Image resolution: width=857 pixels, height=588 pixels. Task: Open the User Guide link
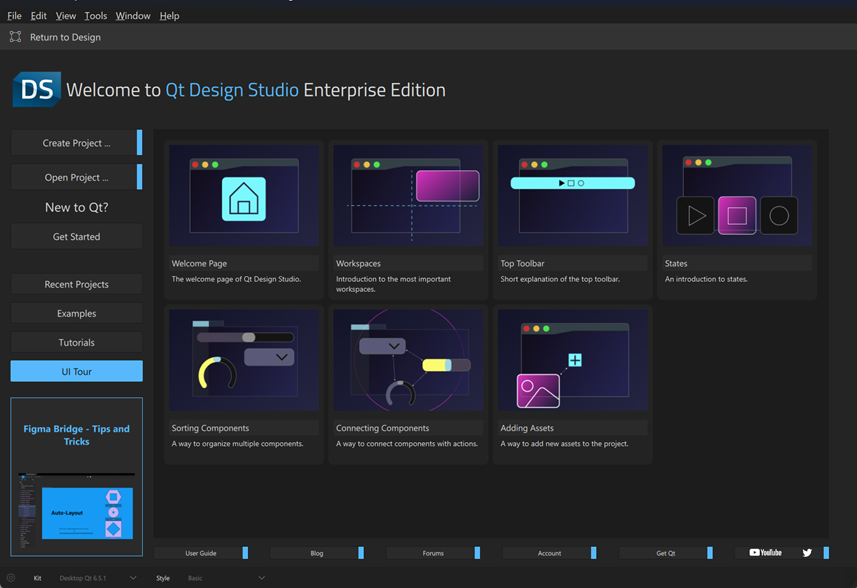203,552
